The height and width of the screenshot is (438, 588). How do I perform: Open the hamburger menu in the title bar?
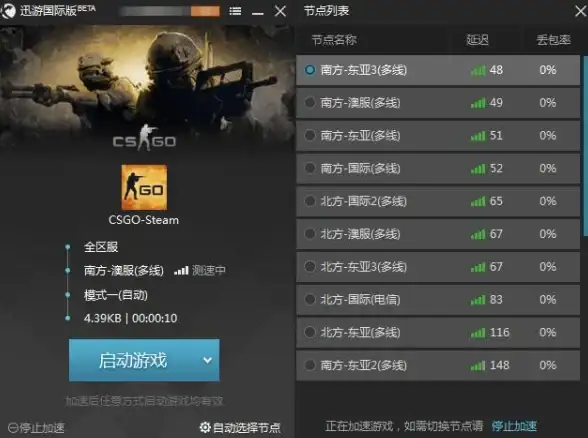pos(235,11)
